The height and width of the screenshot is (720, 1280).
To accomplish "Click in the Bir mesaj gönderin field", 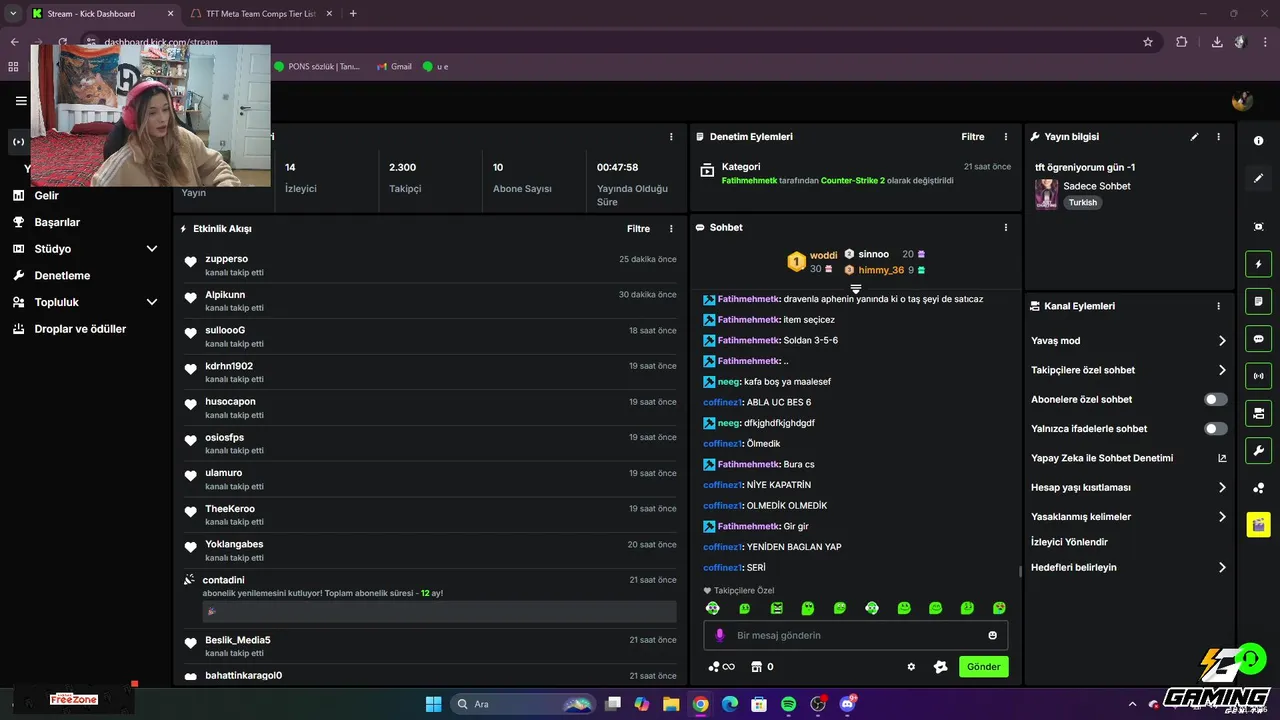I will pos(856,635).
